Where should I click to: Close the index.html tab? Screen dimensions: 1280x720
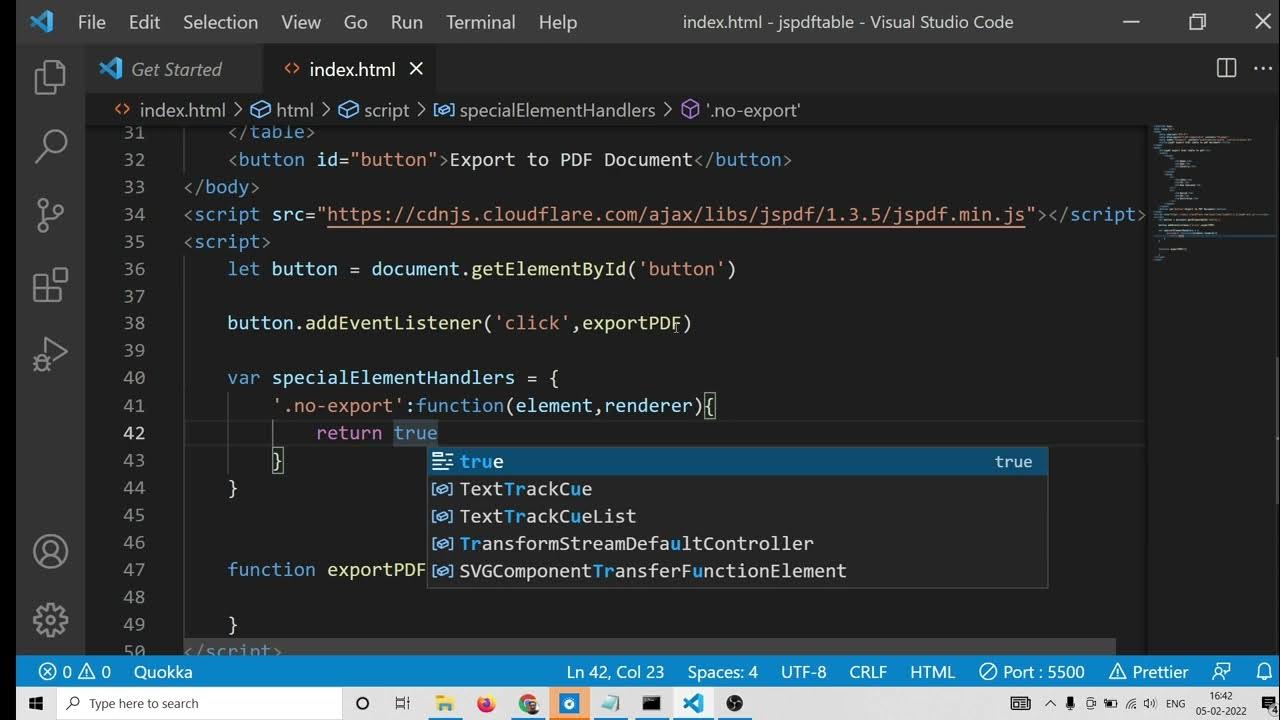click(416, 69)
